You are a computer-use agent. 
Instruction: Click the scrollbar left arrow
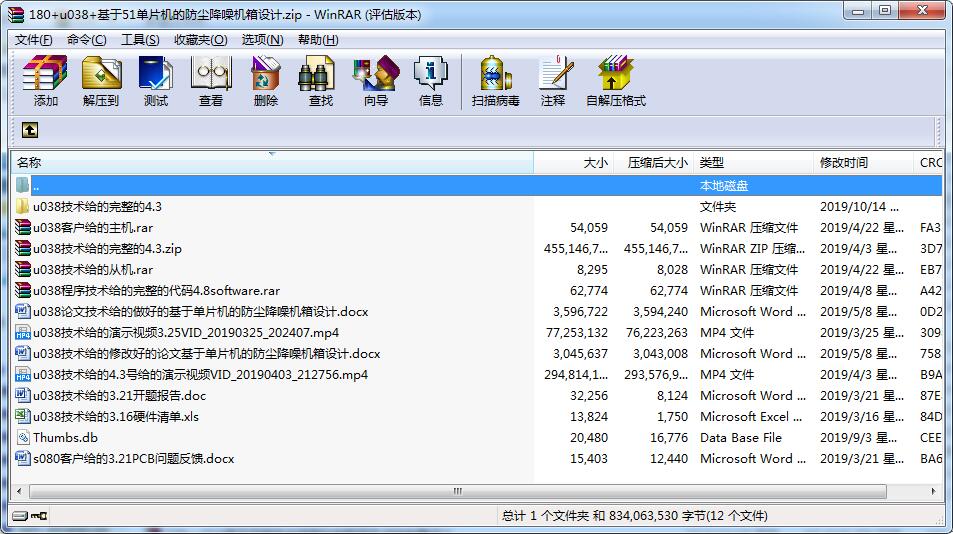click(19, 491)
